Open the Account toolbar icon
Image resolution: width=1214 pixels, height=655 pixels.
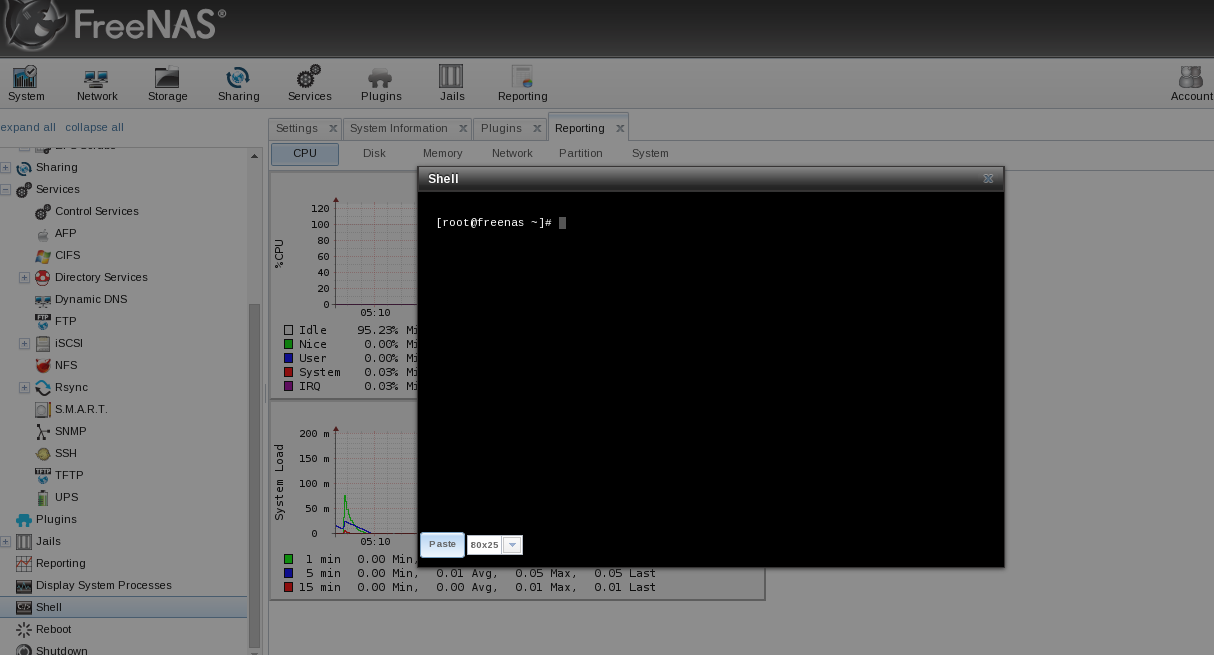coord(1191,83)
